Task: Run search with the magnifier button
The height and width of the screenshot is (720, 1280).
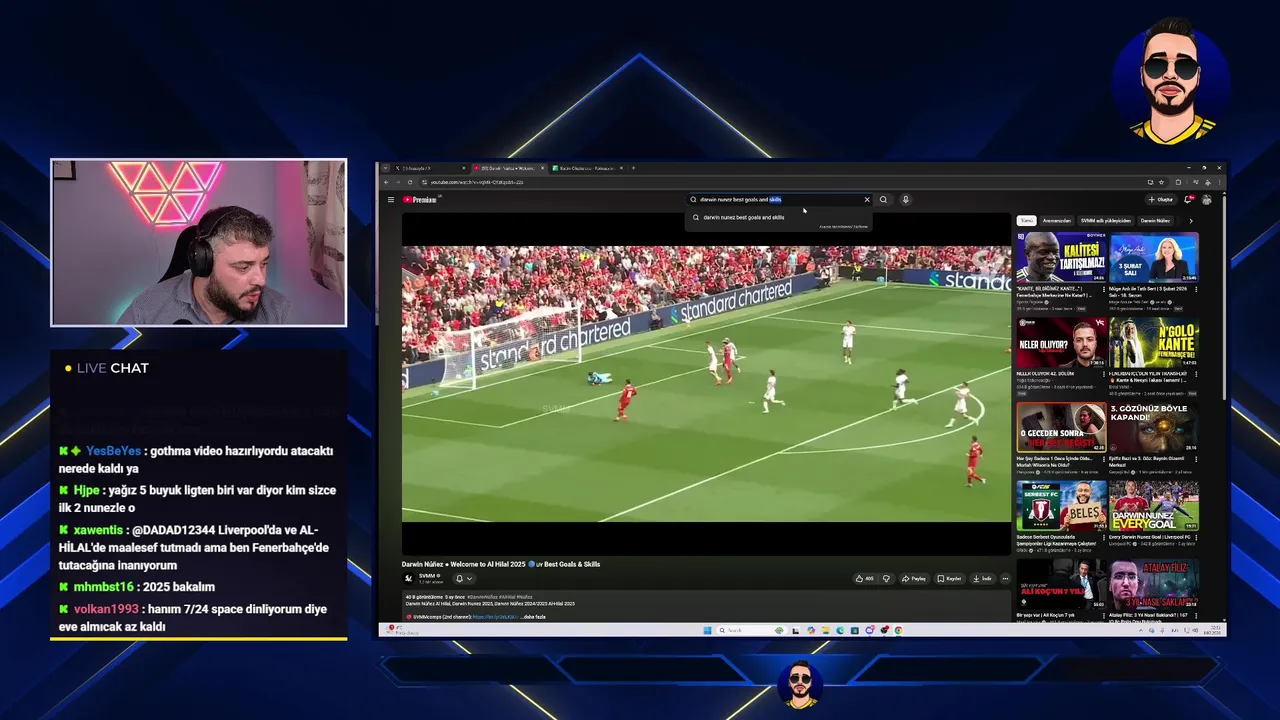Action: 883,200
